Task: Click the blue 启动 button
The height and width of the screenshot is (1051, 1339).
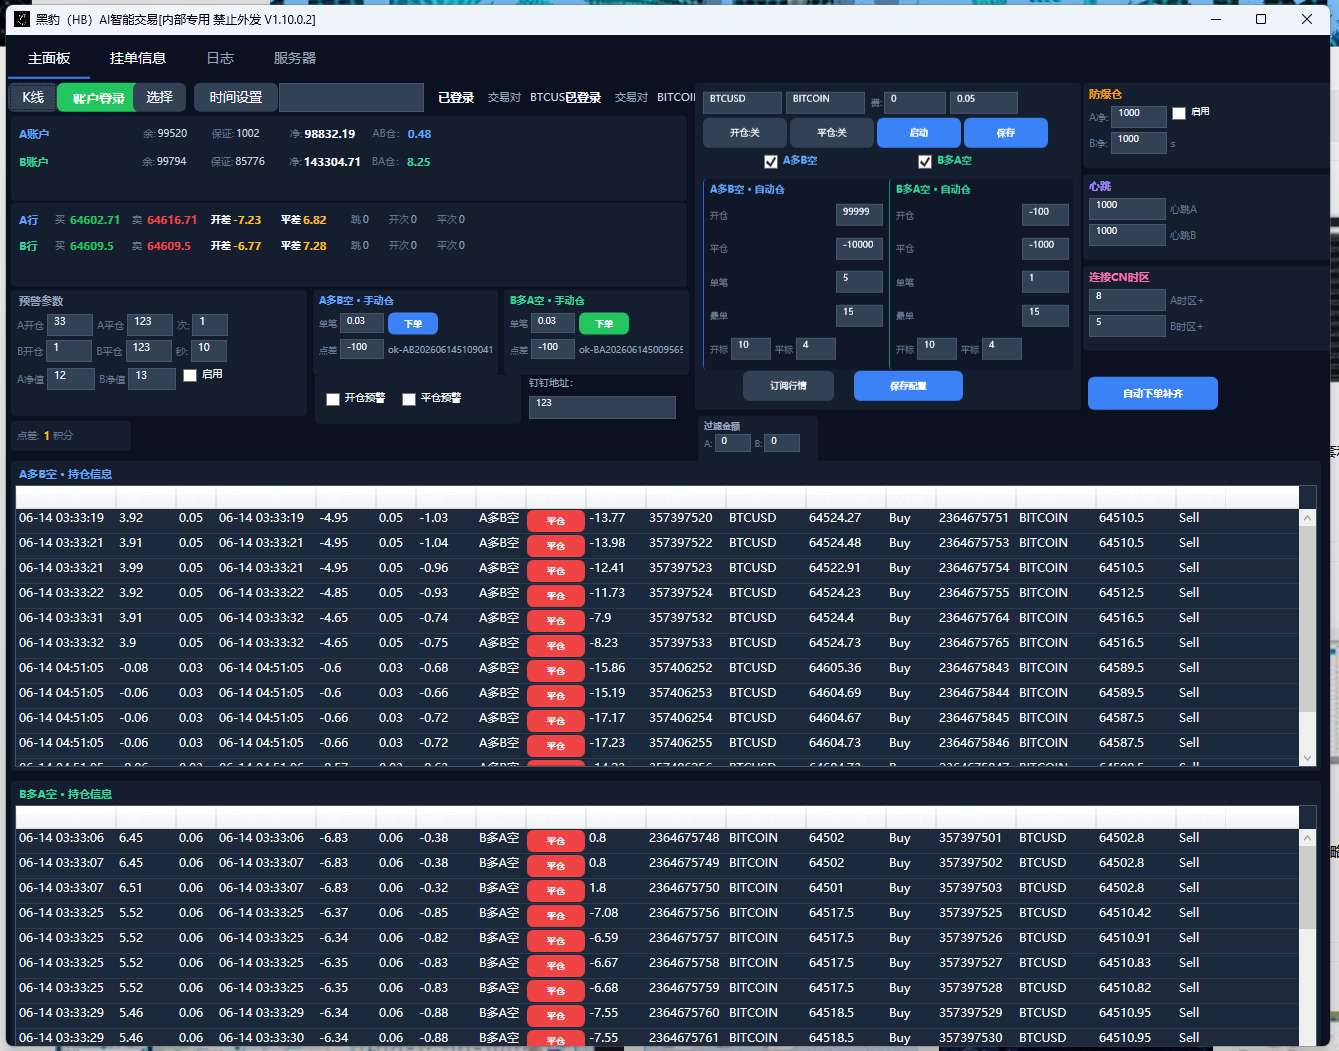Action: click(x=919, y=133)
